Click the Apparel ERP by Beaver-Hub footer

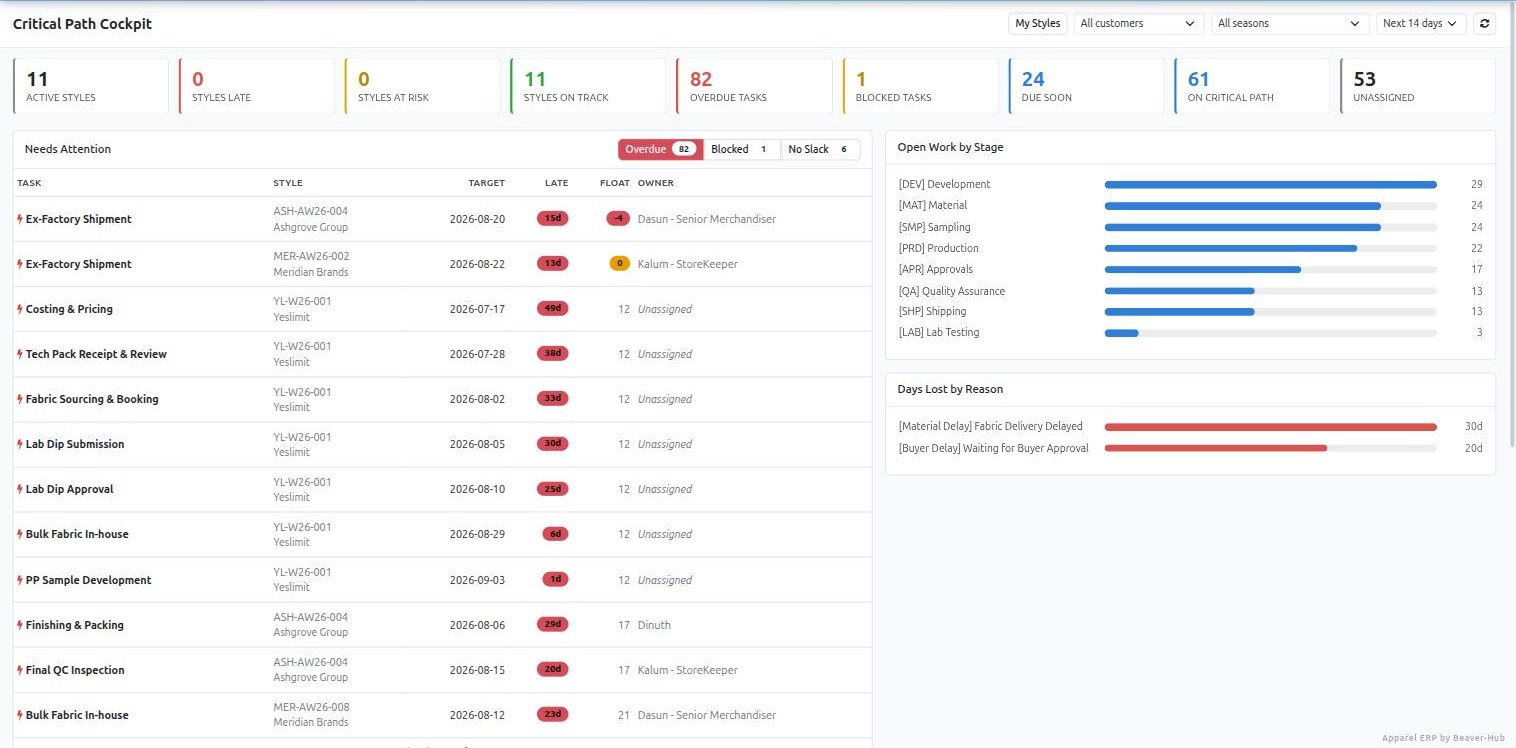click(x=1442, y=738)
